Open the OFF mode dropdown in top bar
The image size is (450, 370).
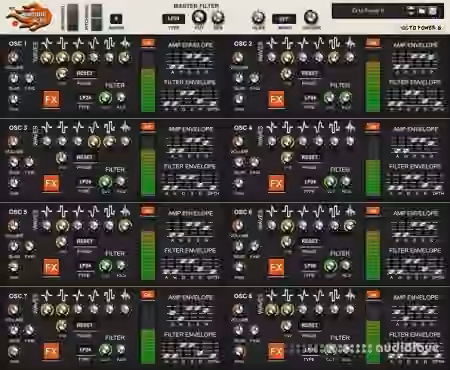[284, 19]
